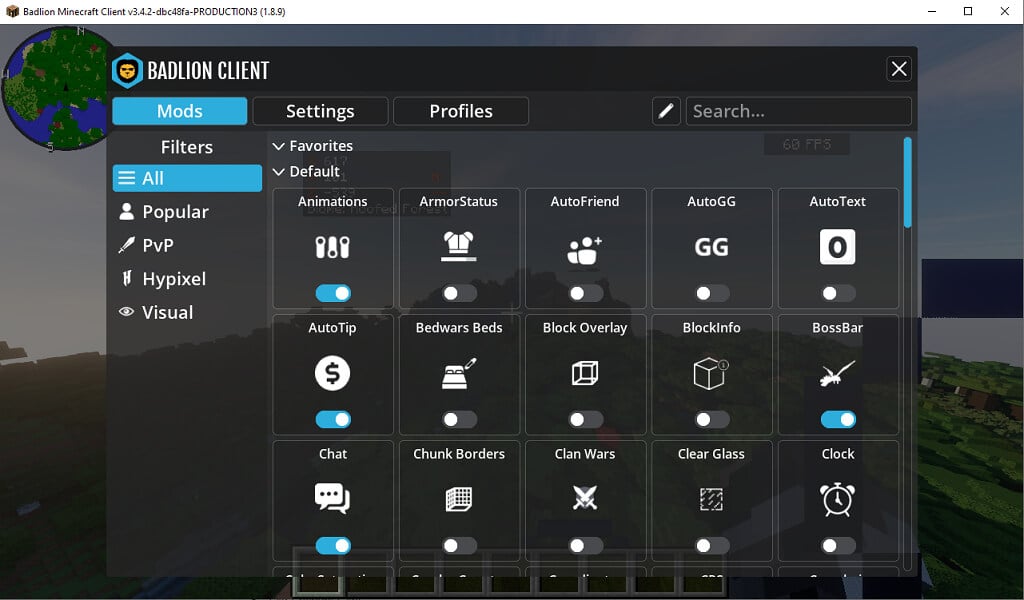Select the Visual filter
Screen dimensions: 1024x600
point(187,312)
